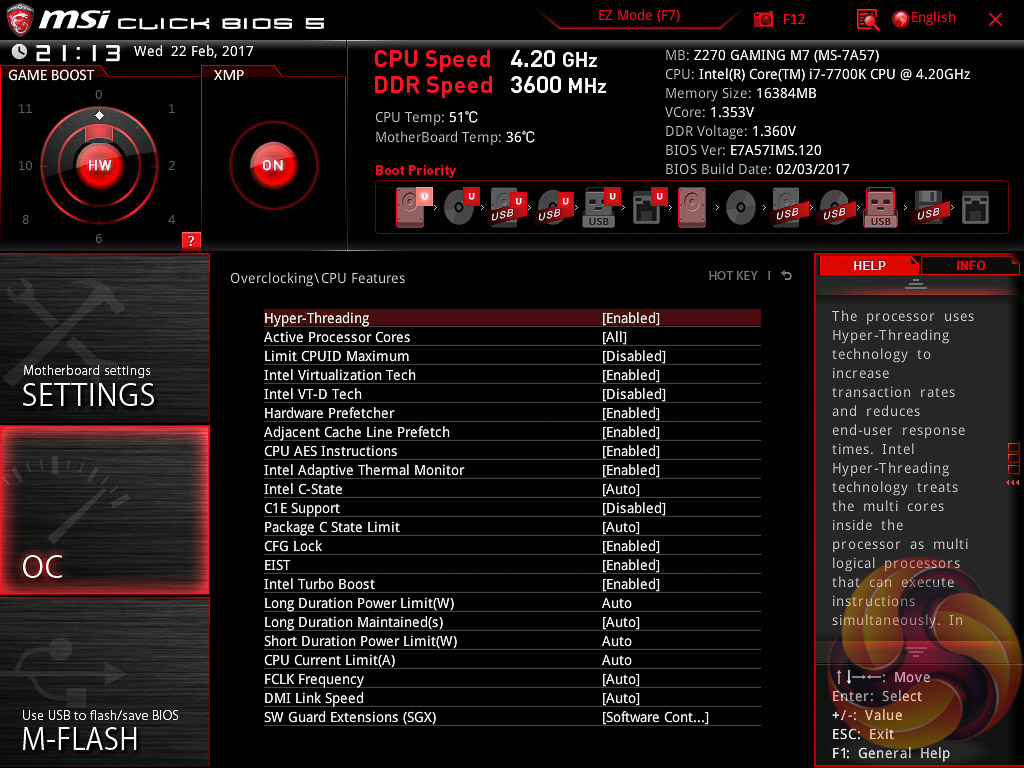This screenshot has width=1024, height=768.
Task: Click the help panel scroll-up handle
Action: pyautogui.click(x=916, y=283)
